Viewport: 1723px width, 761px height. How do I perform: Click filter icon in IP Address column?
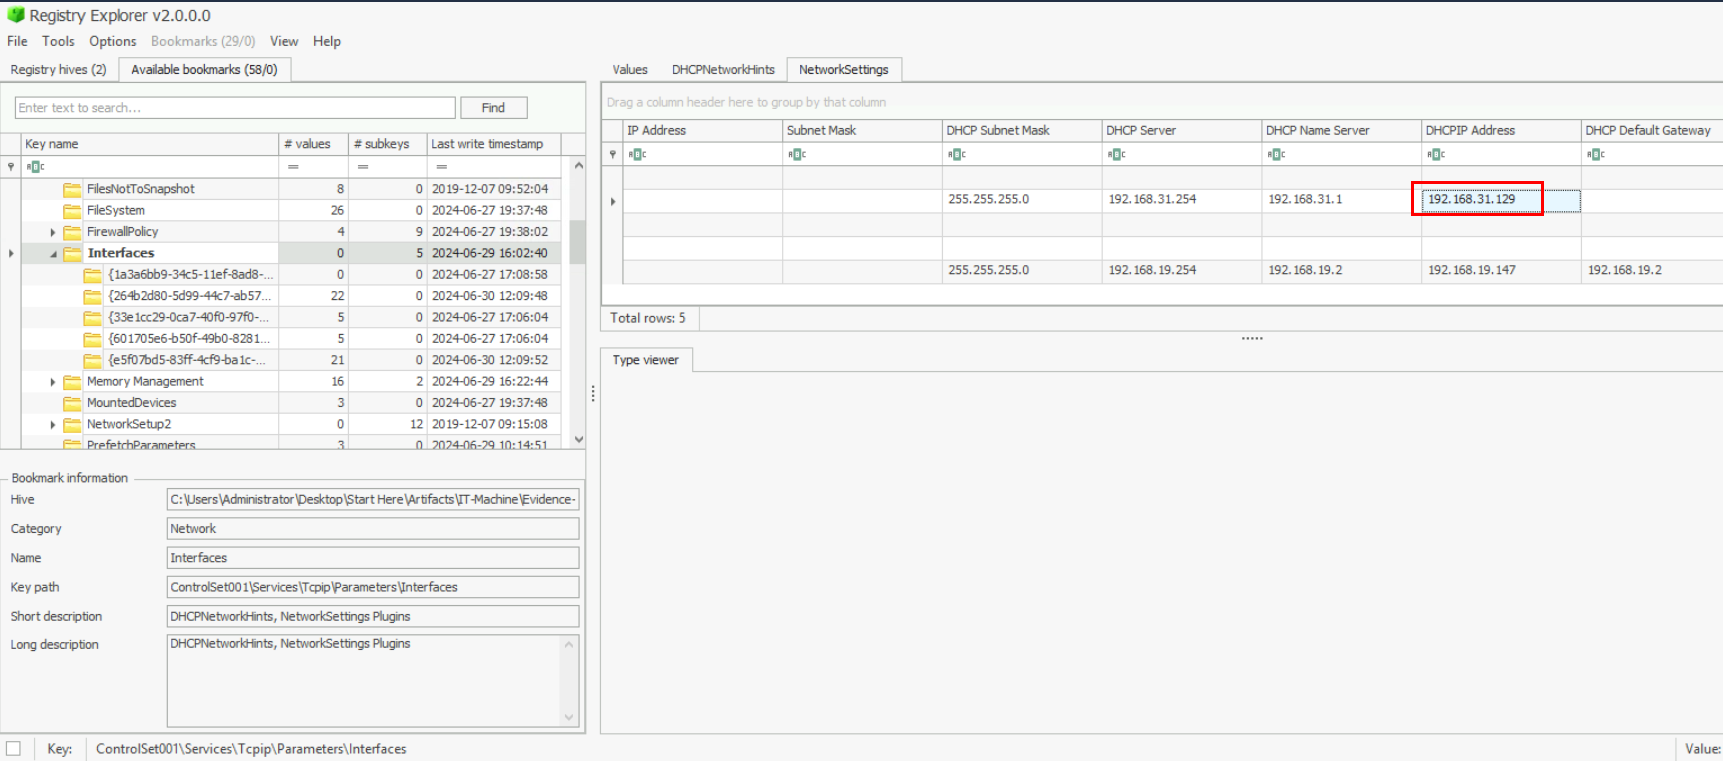click(x=637, y=154)
